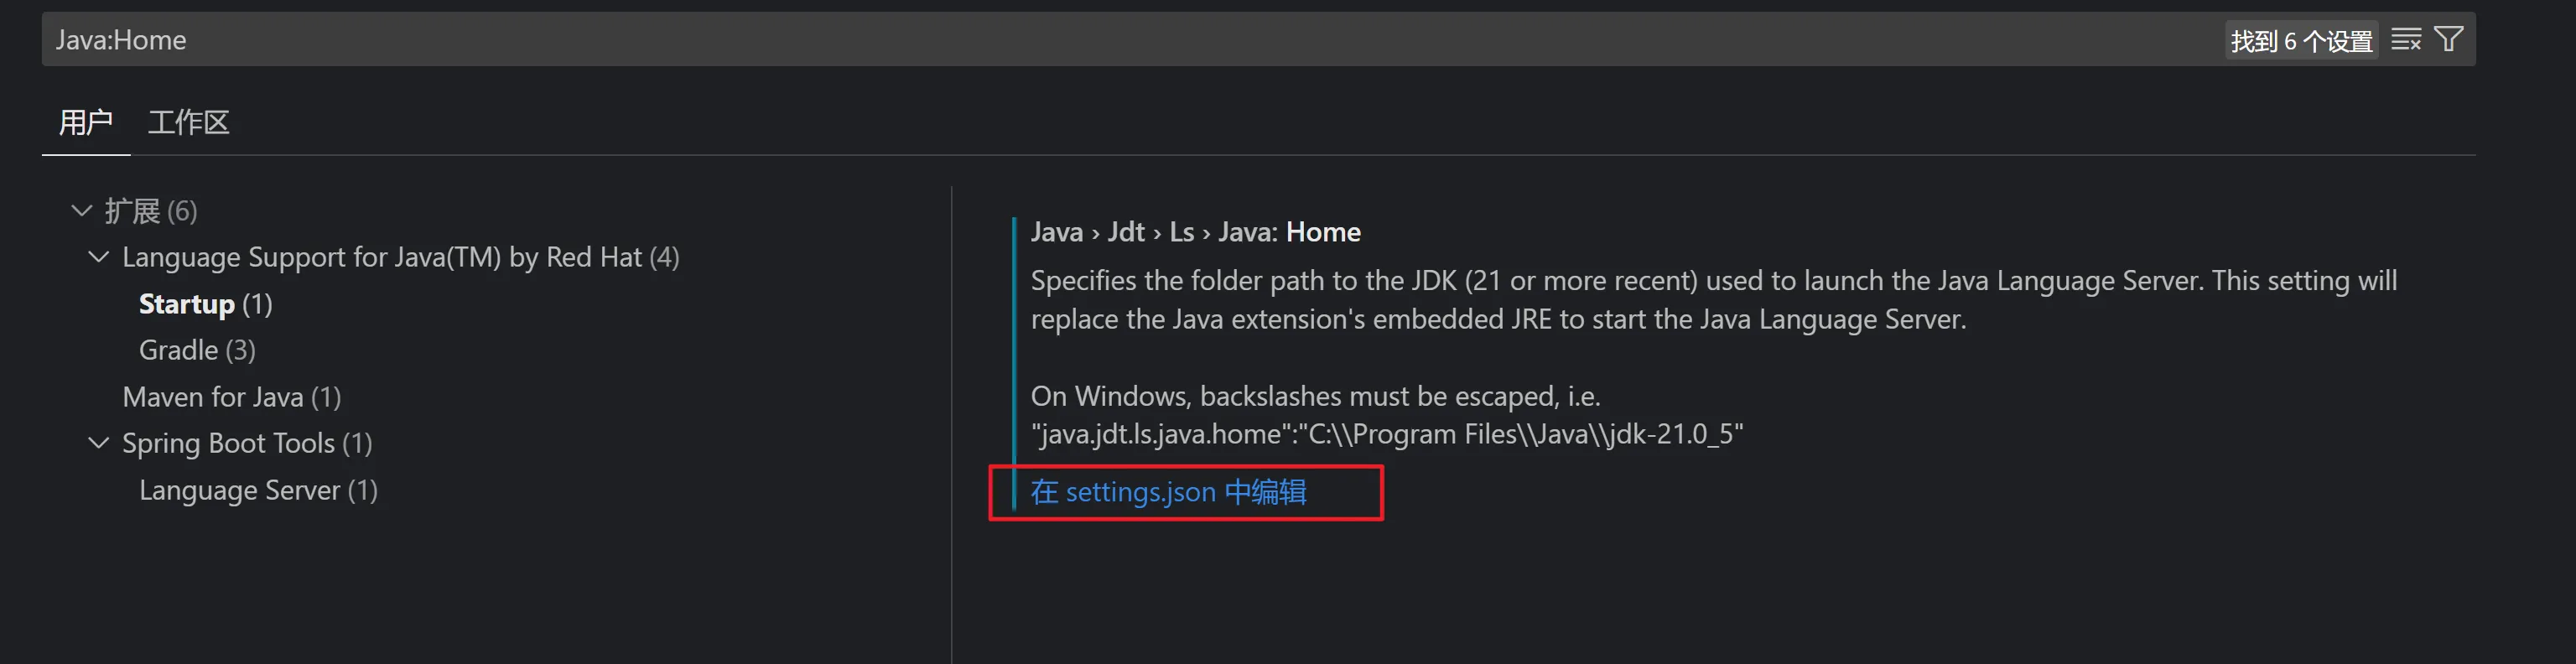
Task: Select Language Server (1) tree entry
Action: (258, 490)
